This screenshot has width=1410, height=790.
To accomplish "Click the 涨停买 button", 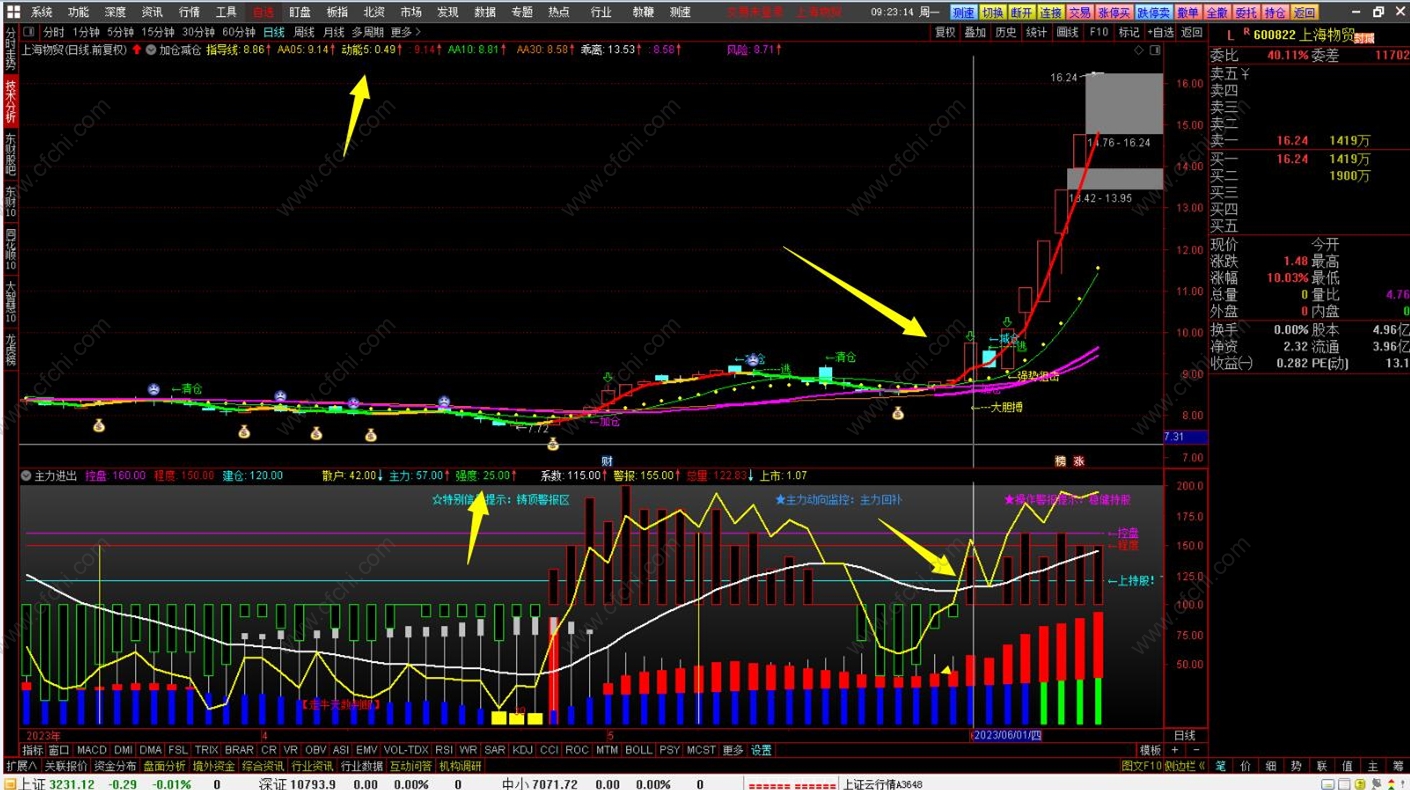I will click(1115, 13).
